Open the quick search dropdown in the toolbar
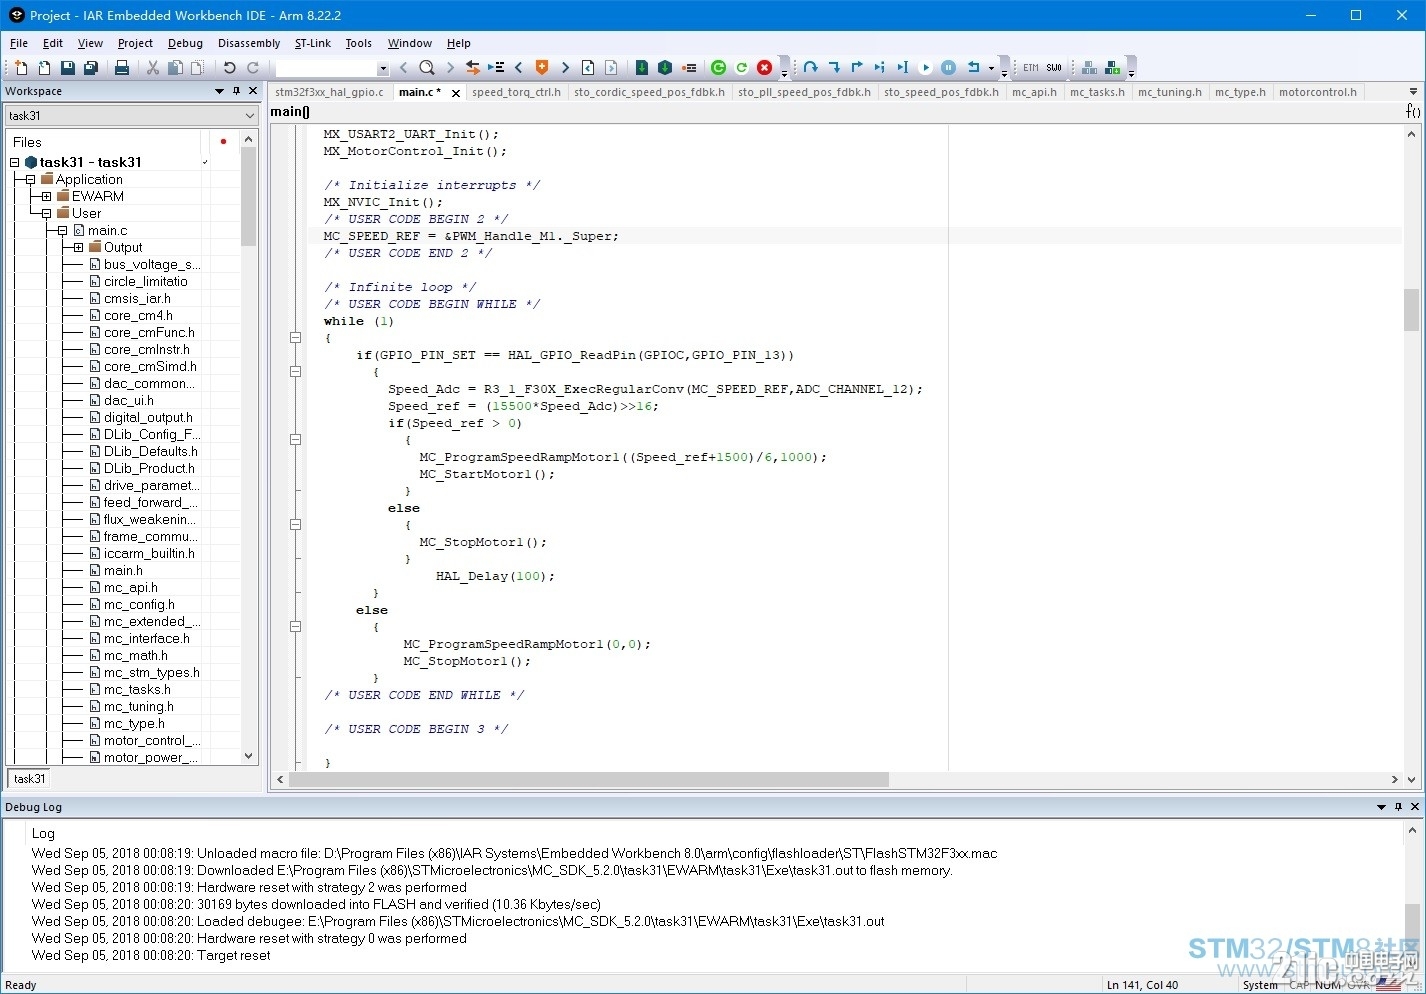Screen dimensions: 1426x994 [383, 68]
